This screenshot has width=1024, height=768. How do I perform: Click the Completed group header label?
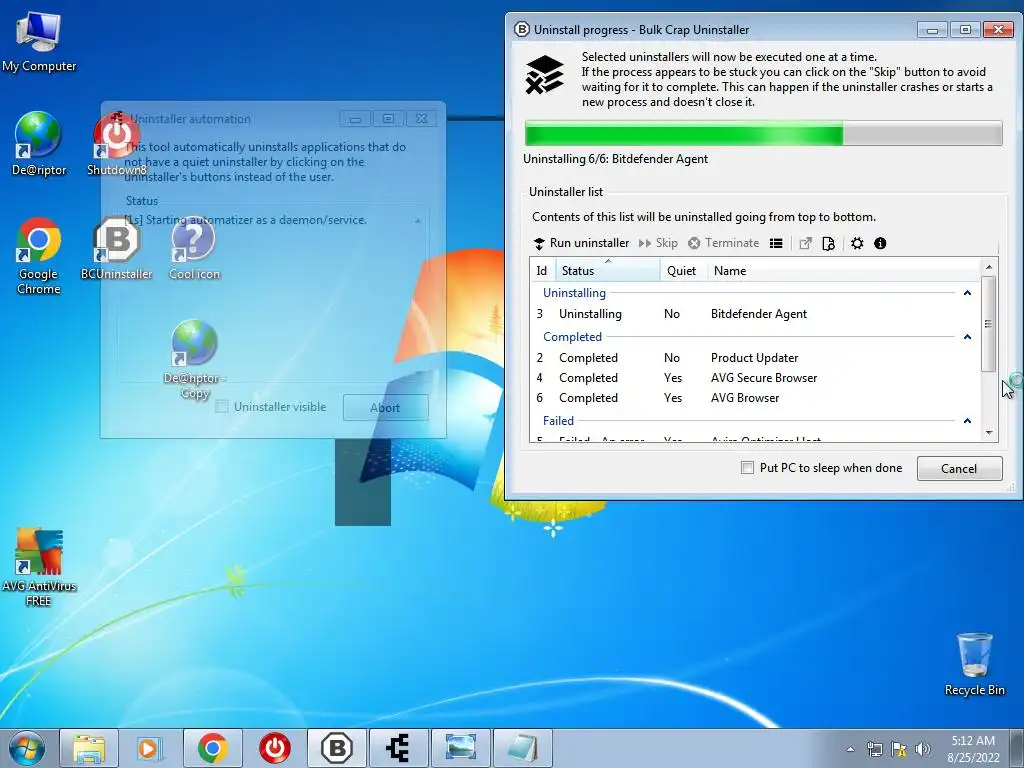point(572,337)
